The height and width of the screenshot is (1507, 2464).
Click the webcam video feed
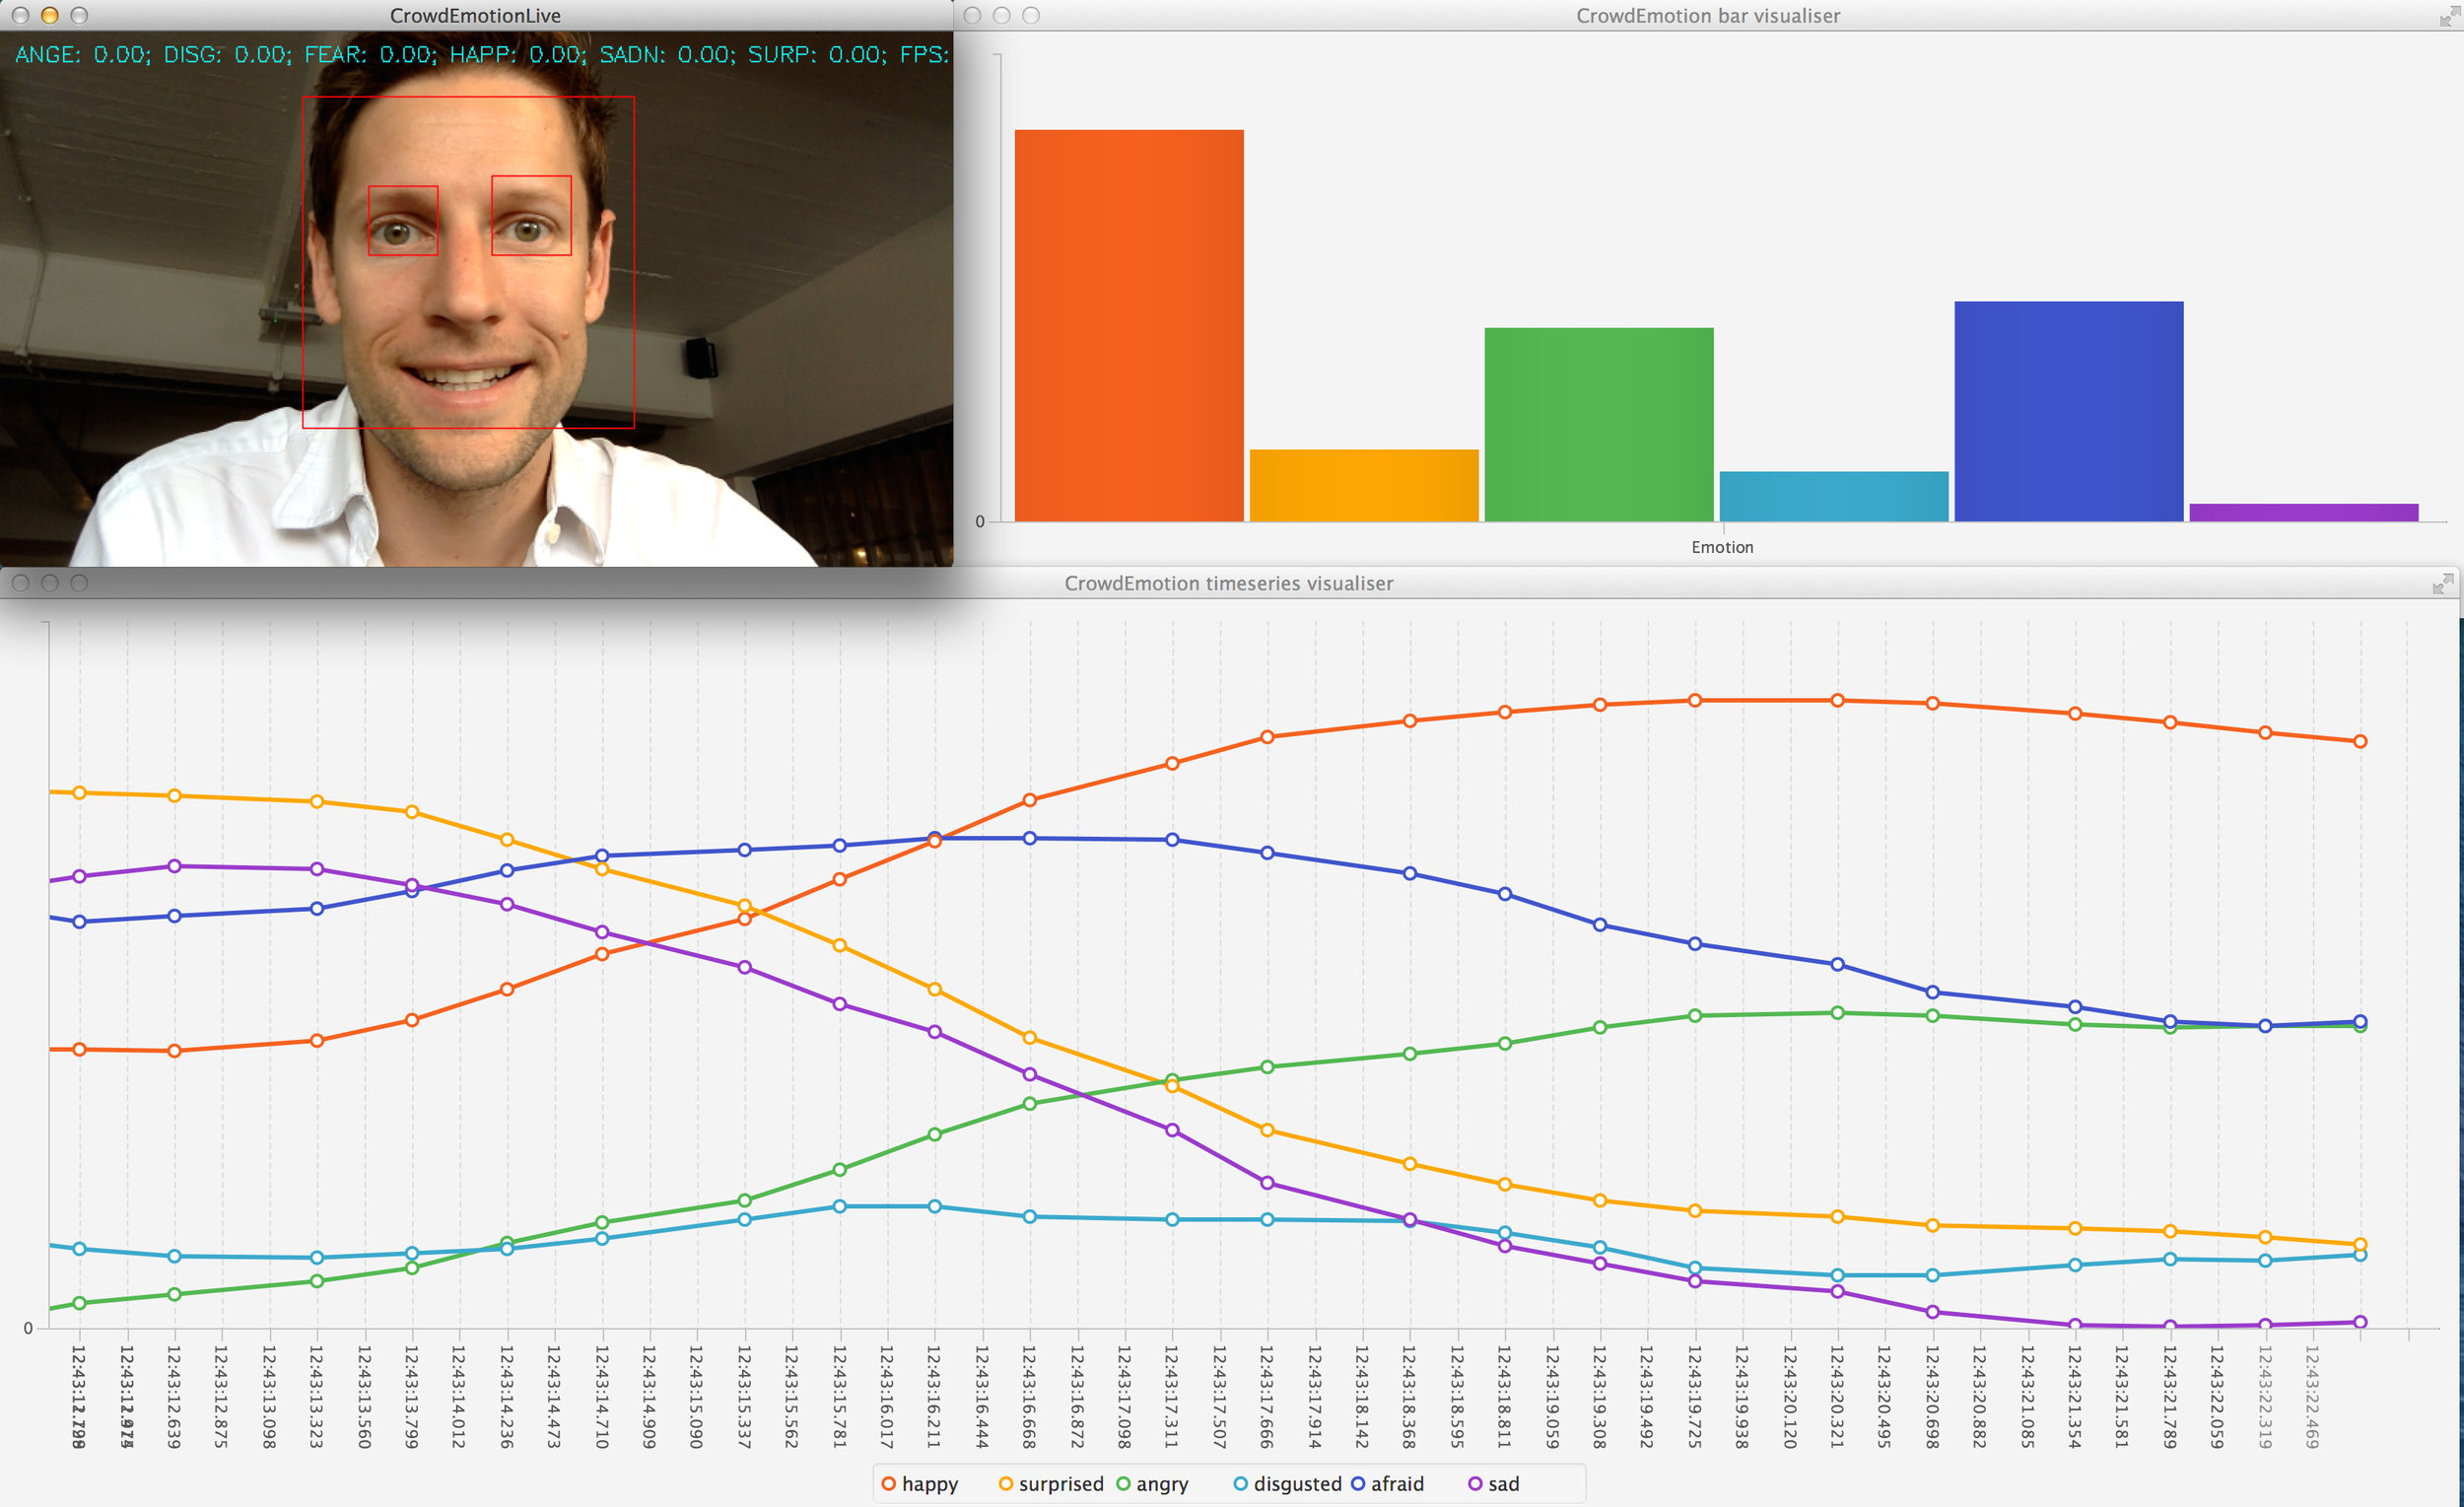(x=476, y=300)
